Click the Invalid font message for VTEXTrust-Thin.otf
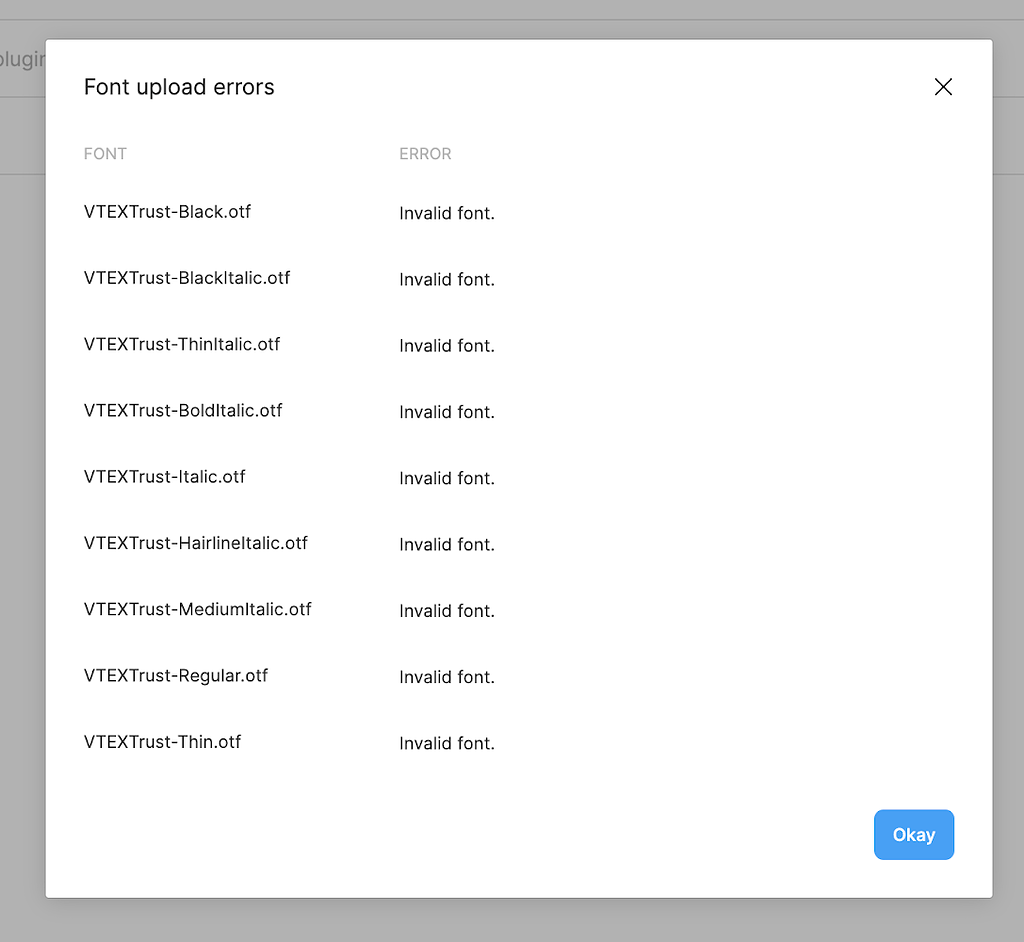 [x=447, y=743]
